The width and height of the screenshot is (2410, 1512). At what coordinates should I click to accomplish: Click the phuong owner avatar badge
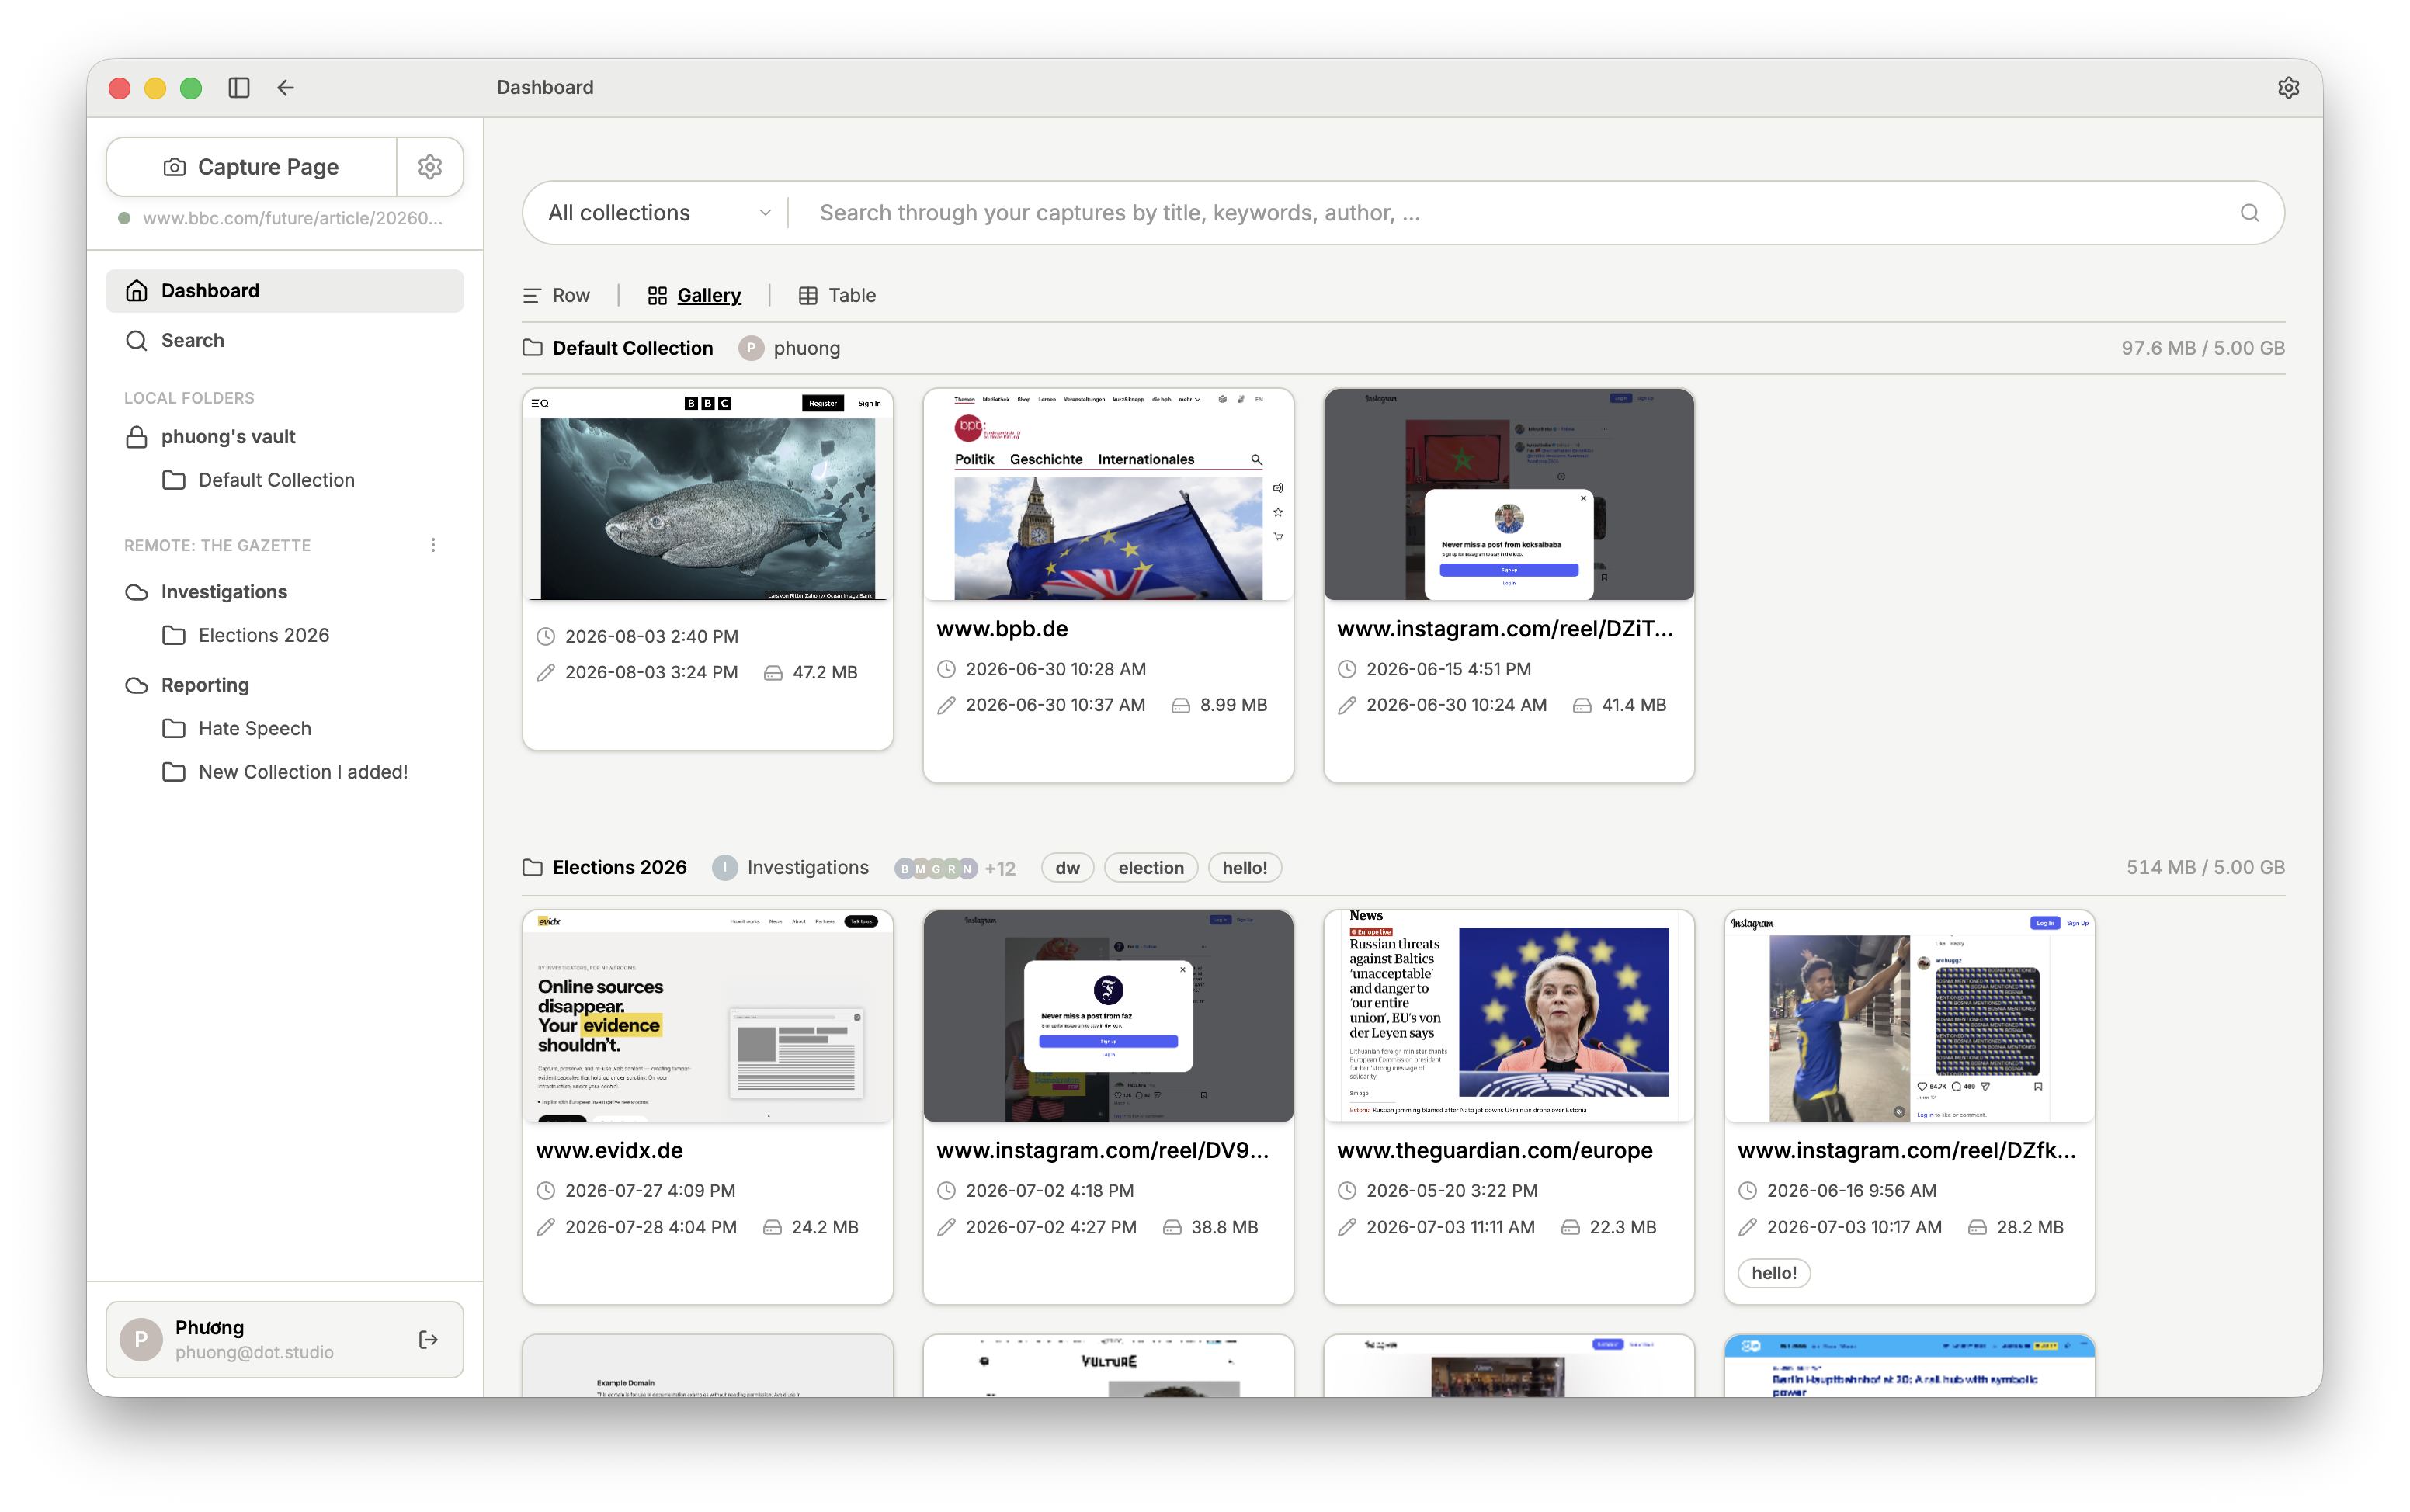751,348
